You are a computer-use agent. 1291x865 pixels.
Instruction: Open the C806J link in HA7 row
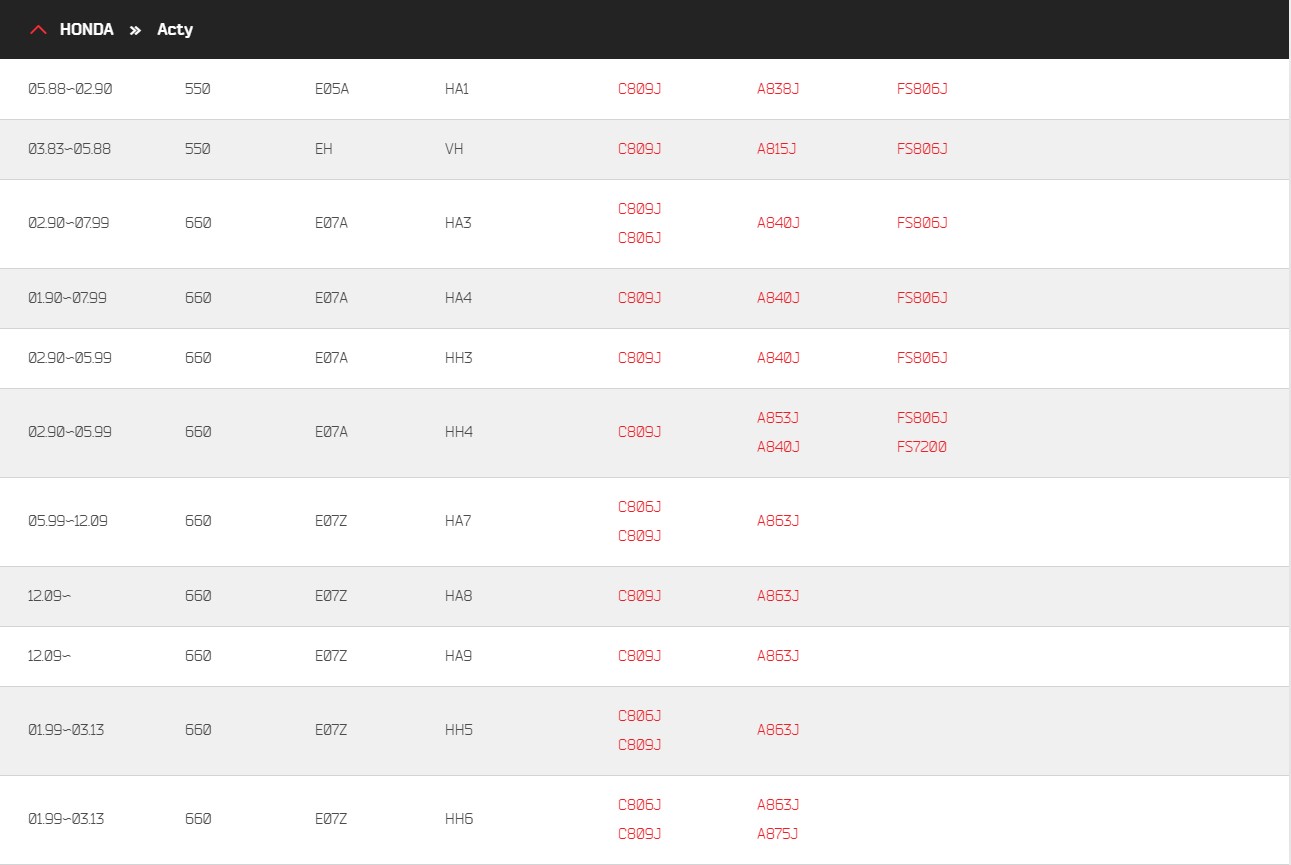pos(640,507)
